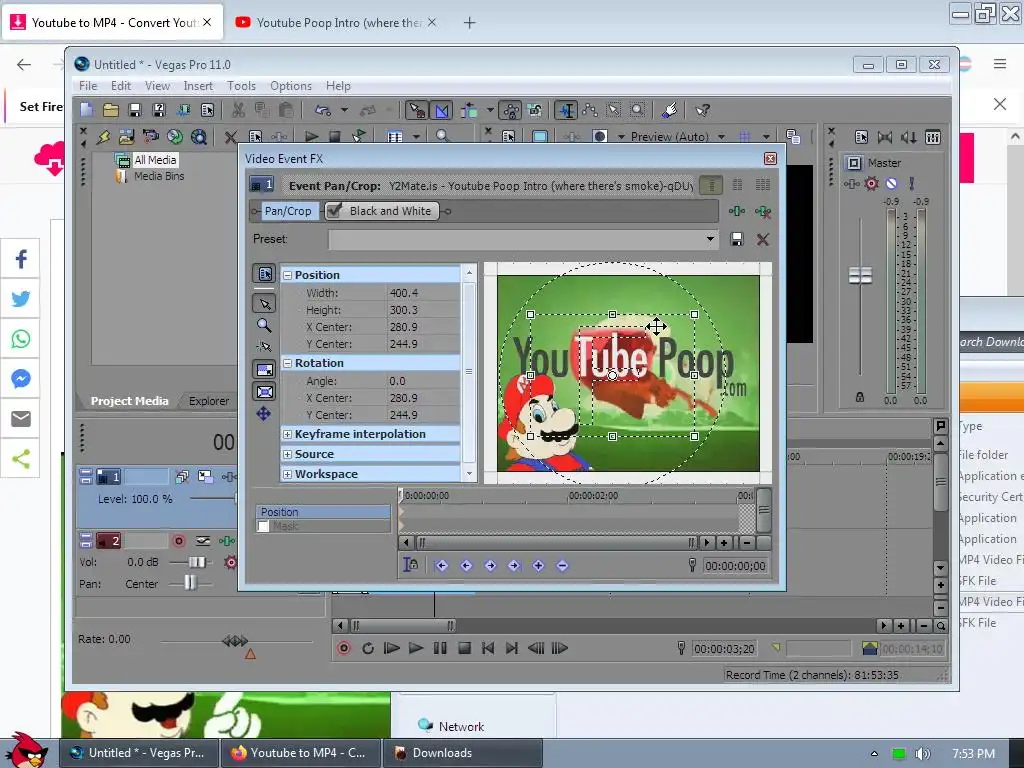Open Downloads from the taskbar
The width and height of the screenshot is (1024, 768).
coord(462,753)
